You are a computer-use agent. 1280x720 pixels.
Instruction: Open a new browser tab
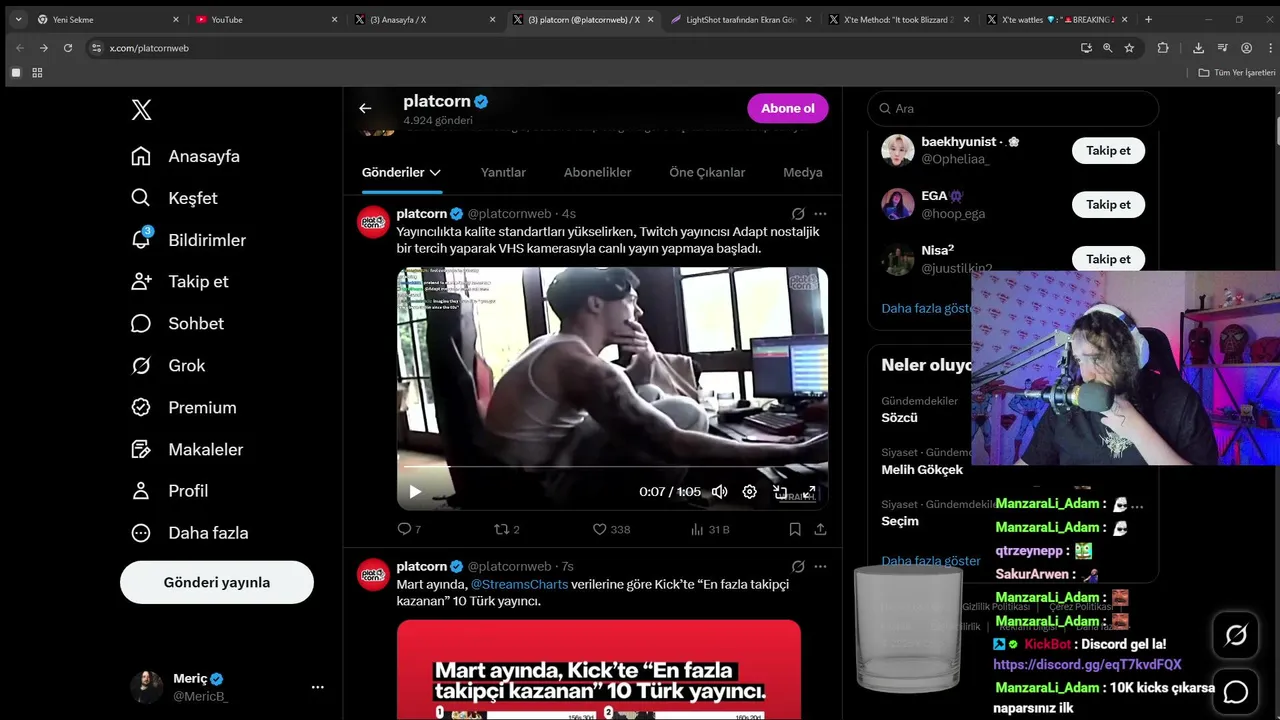pos(1148,19)
